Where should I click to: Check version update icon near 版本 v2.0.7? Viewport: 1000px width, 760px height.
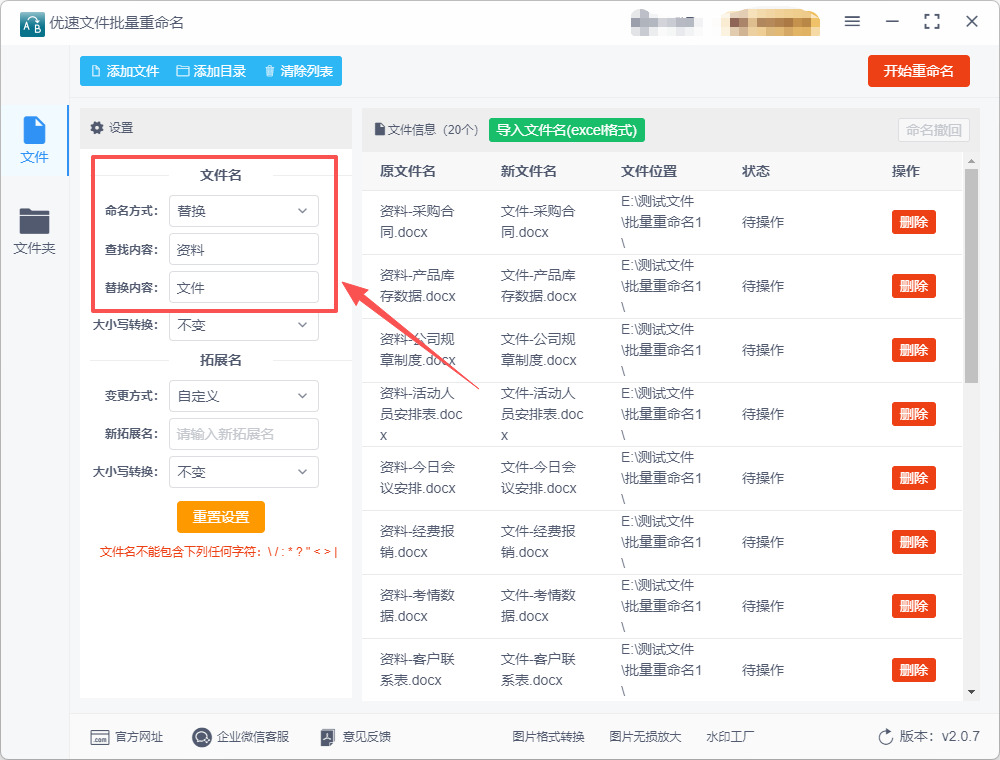tap(885, 737)
